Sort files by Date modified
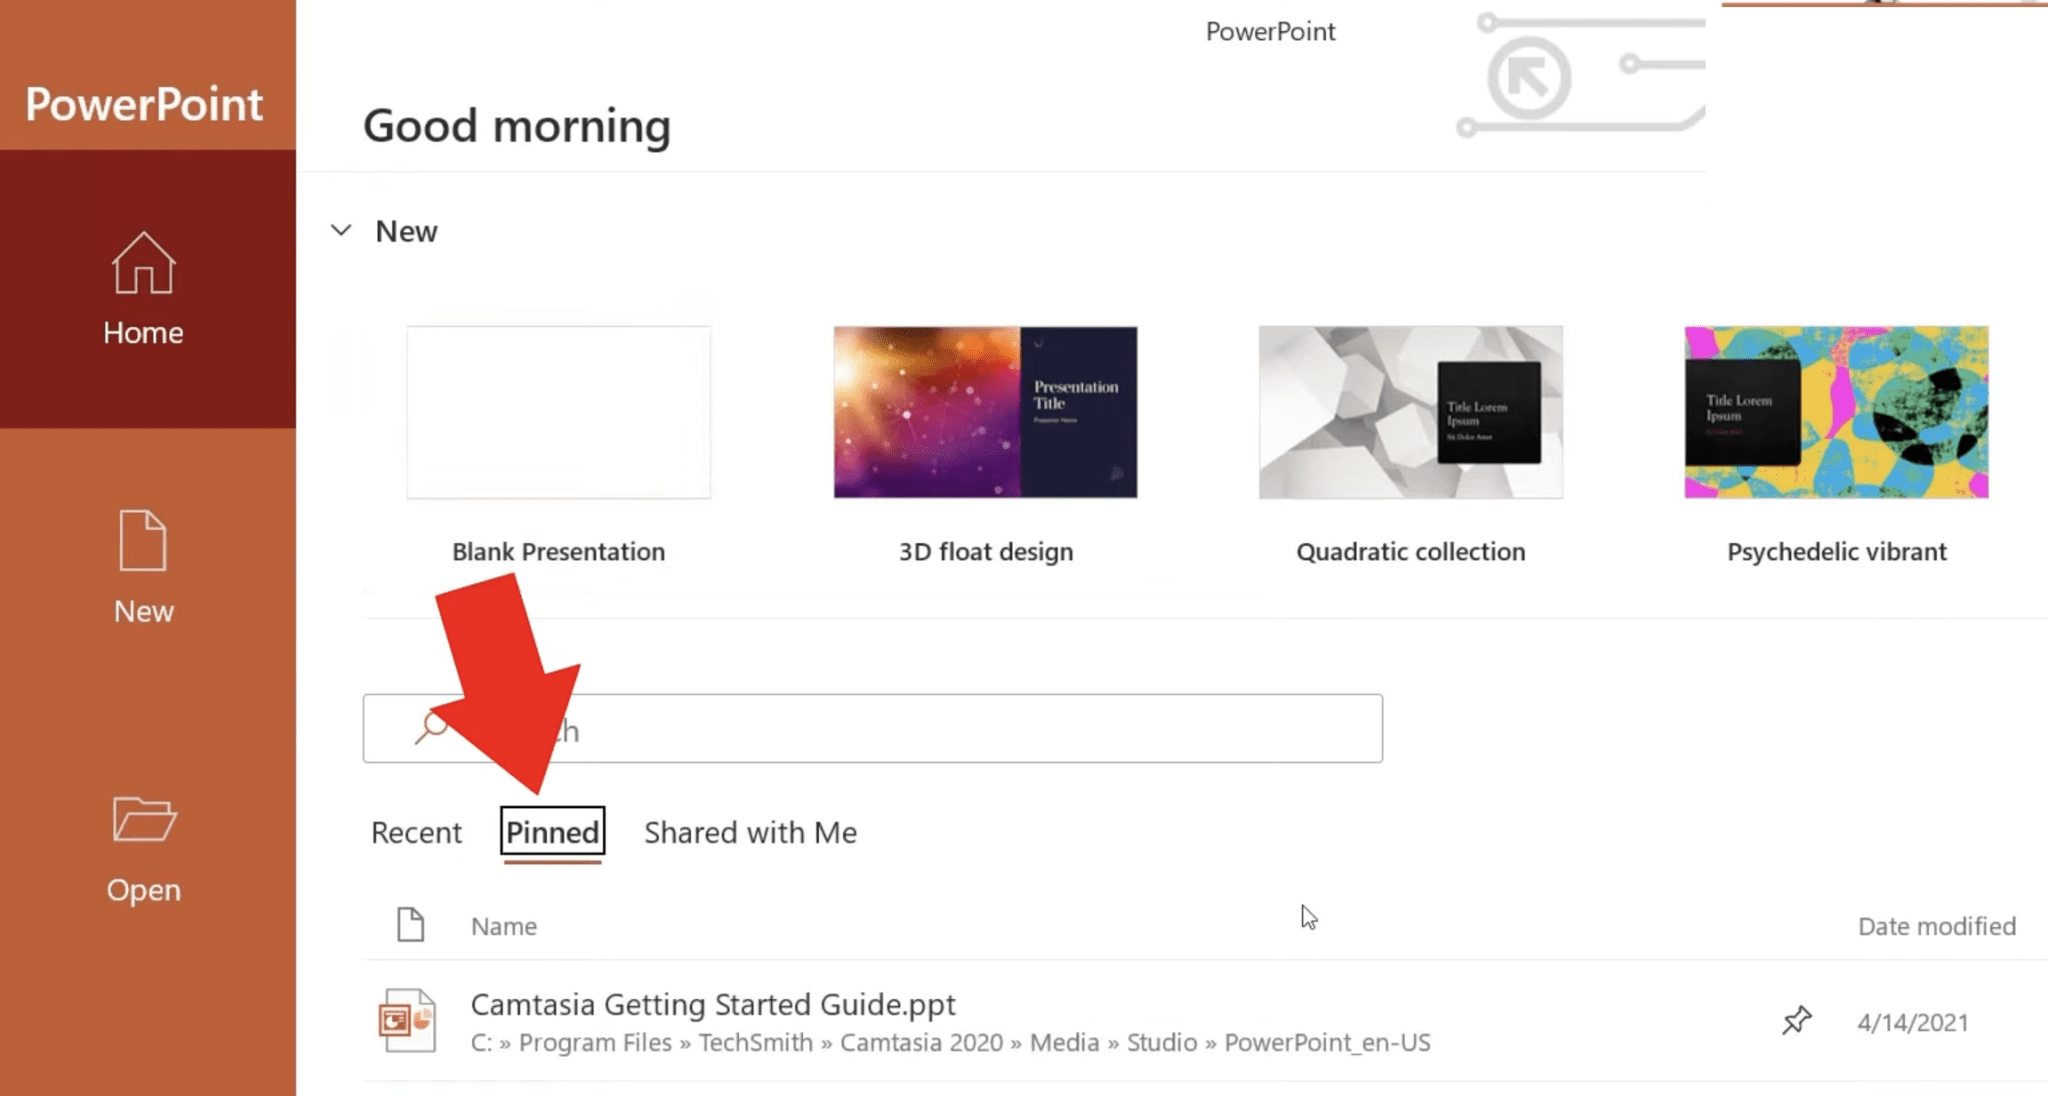 [x=1936, y=925]
